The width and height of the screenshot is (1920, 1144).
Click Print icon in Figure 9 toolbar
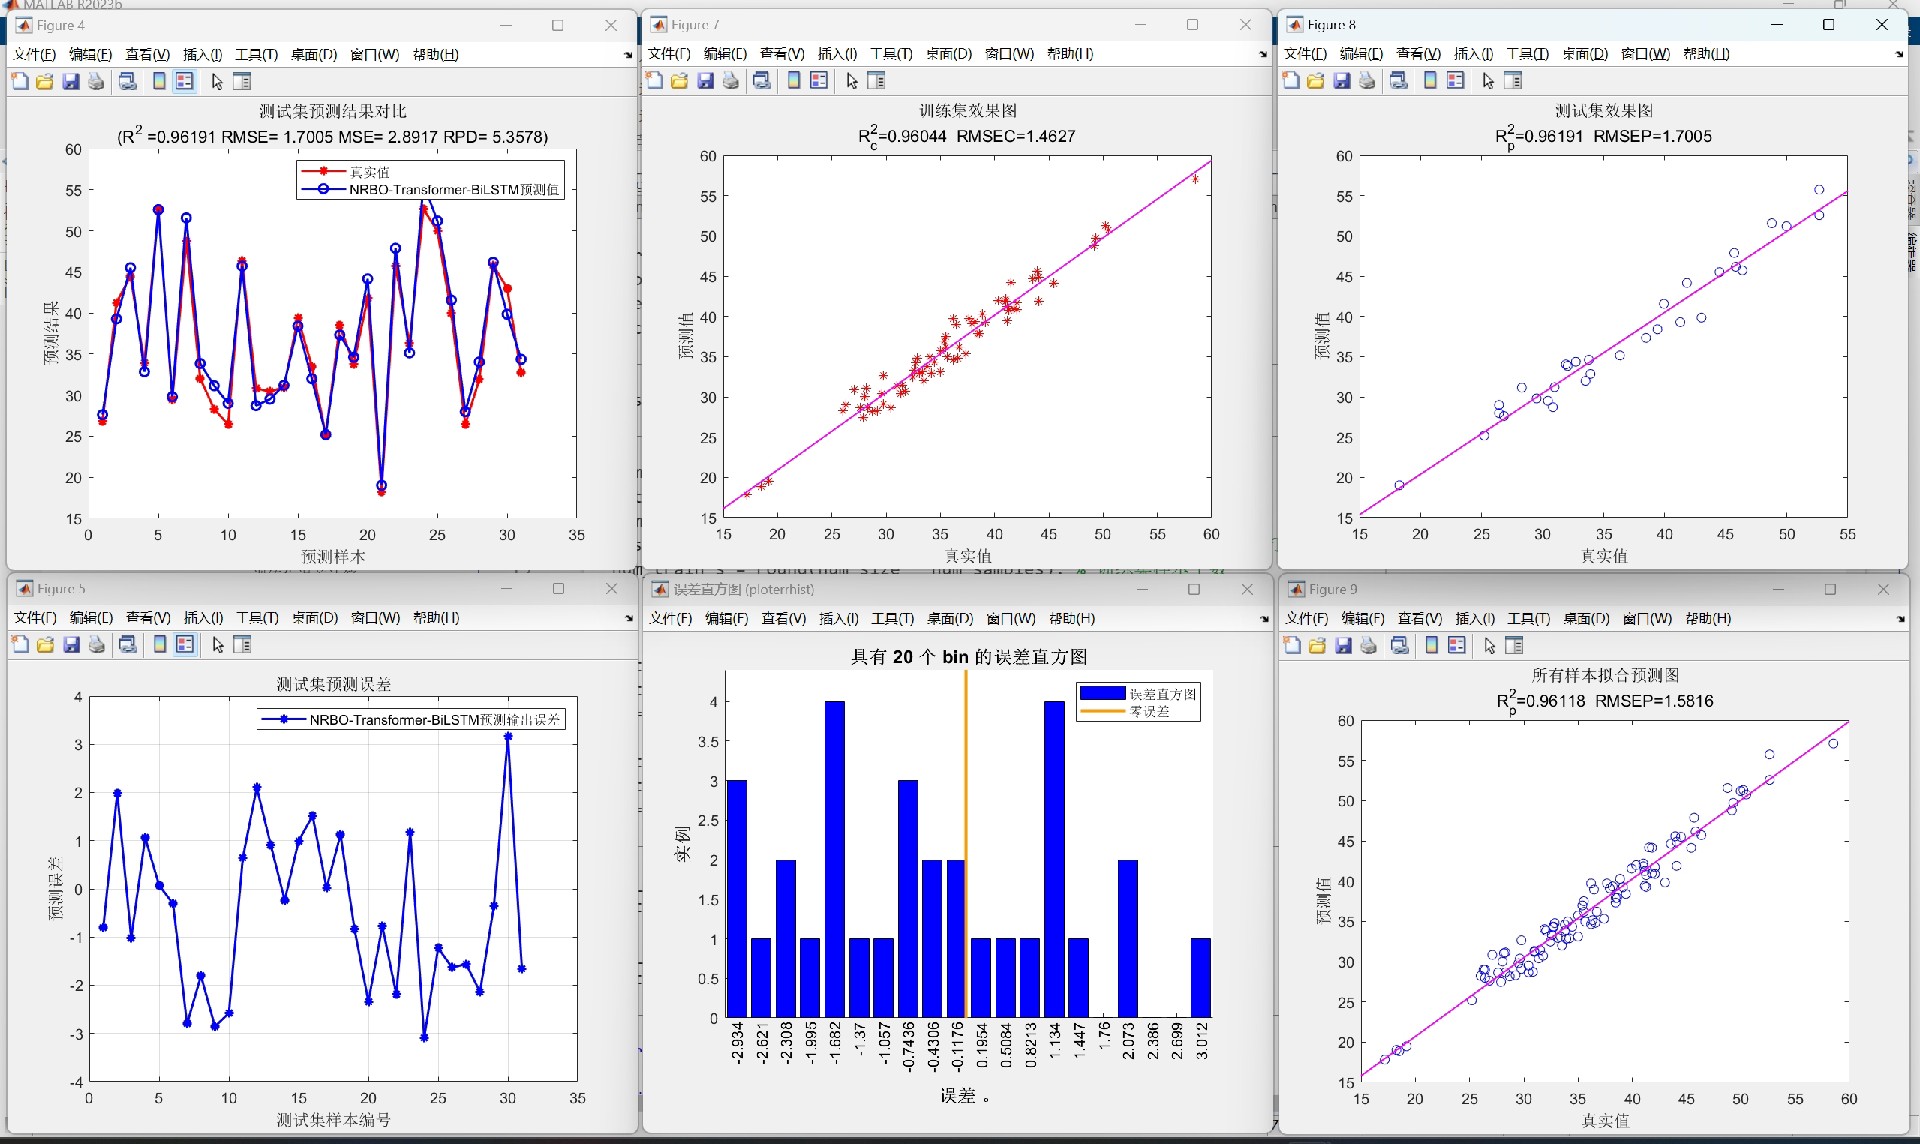pyautogui.click(x=1369, y=646)
